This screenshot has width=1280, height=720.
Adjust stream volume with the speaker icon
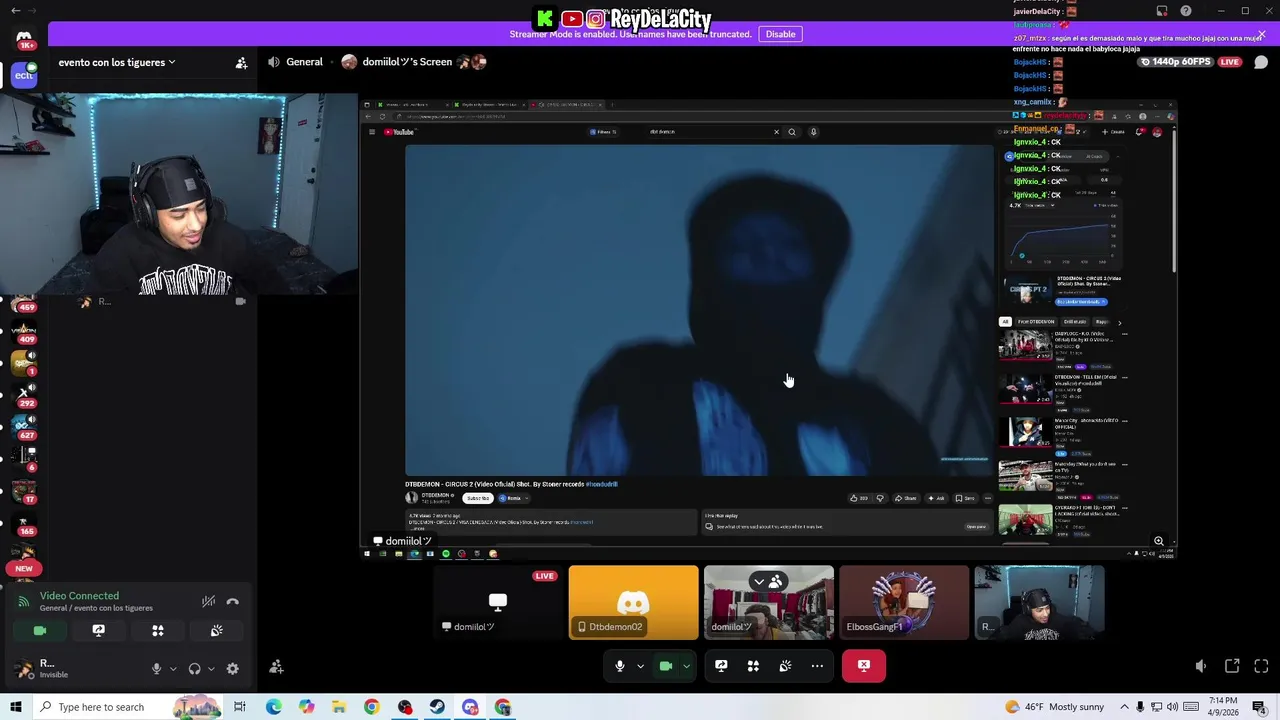coord(1201,666)
